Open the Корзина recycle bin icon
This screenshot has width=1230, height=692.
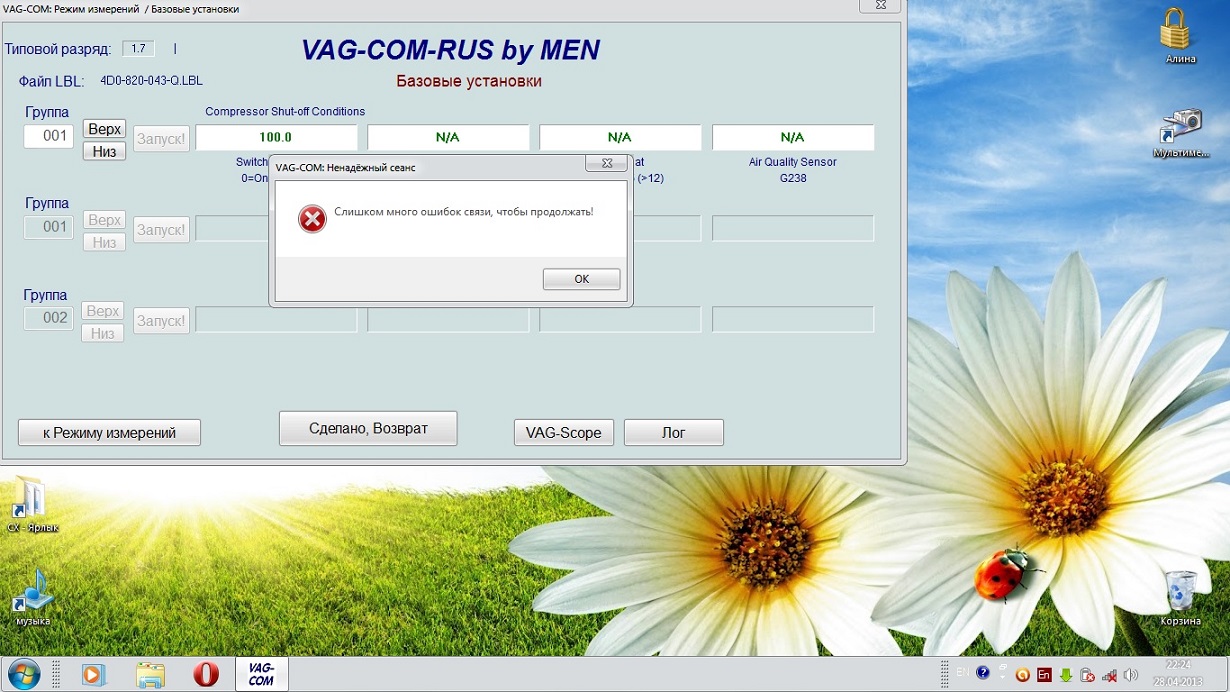point(1181,597)
